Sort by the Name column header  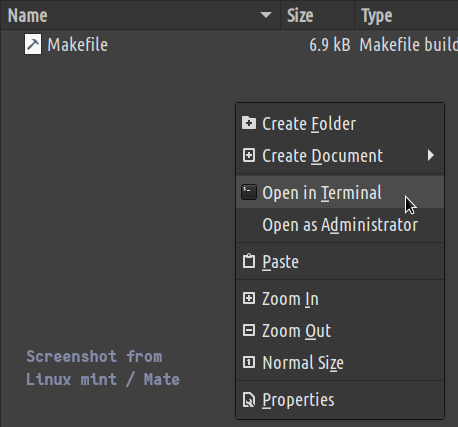140,15
